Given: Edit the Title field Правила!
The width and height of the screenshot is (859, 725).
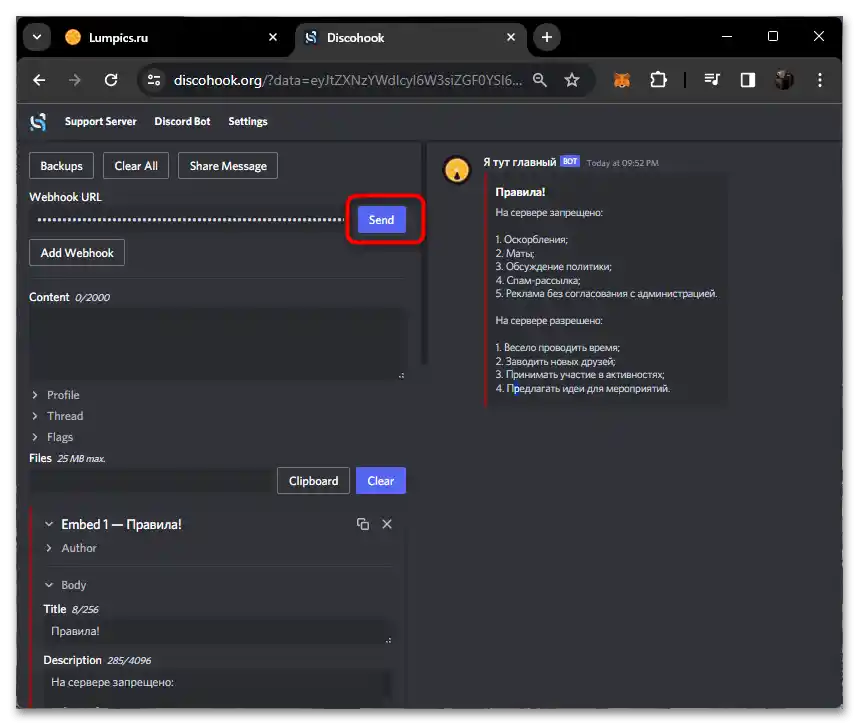Looking at the screenshot, I should 218,631.
